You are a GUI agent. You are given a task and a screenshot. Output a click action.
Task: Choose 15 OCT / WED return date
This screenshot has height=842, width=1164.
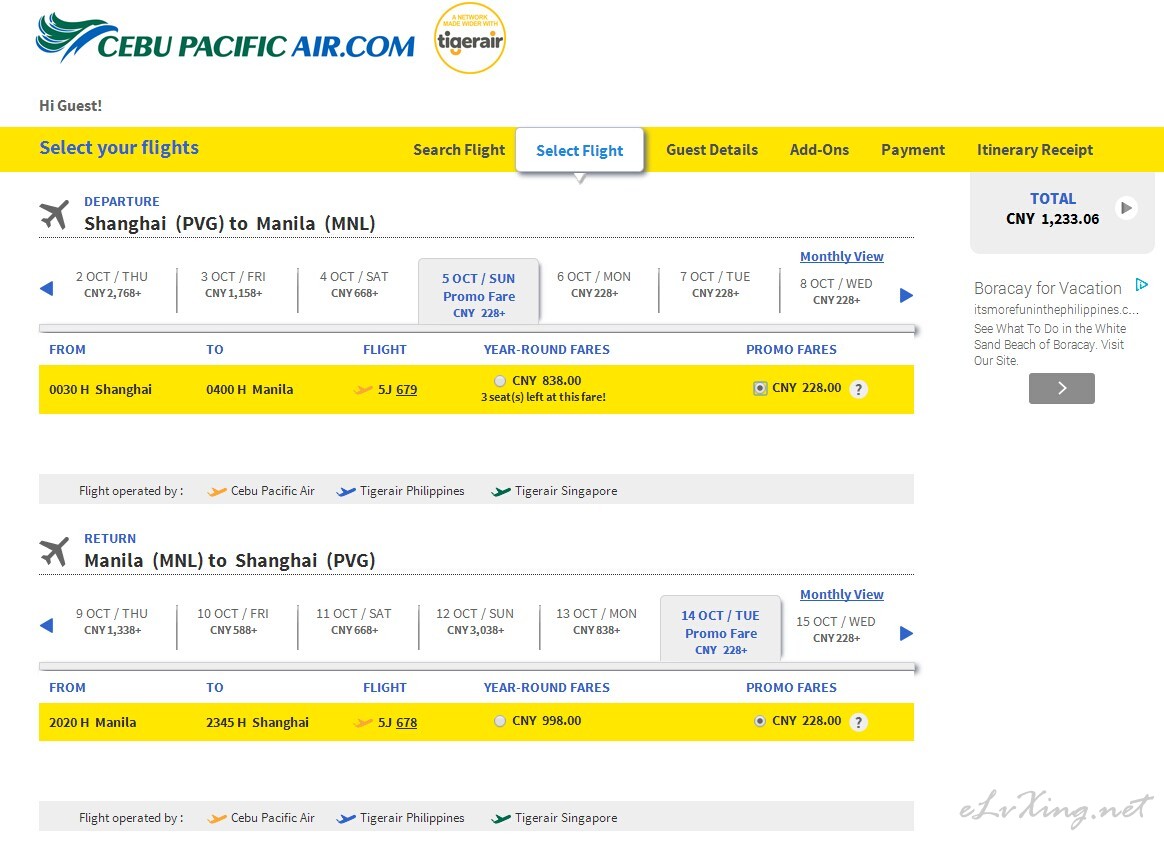click(x=836, y=629)
